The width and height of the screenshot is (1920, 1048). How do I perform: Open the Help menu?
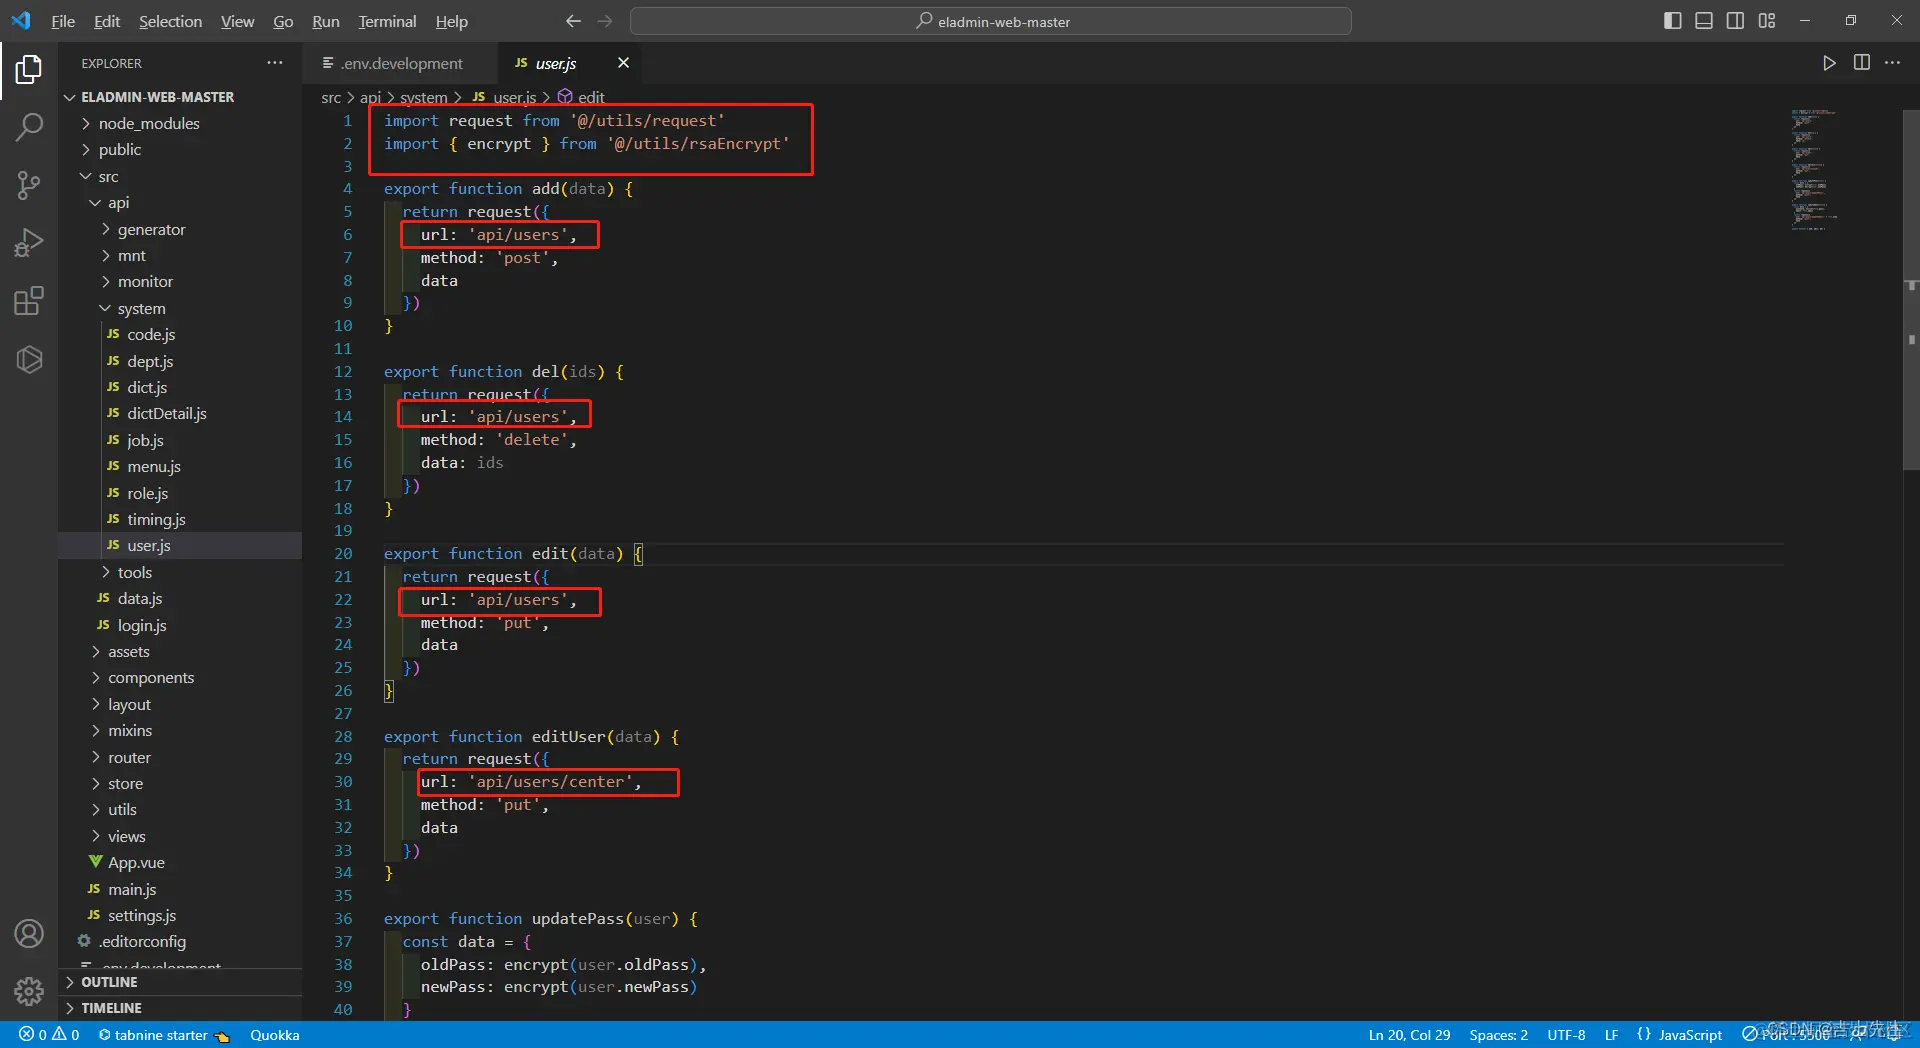[x=452, y=21]
